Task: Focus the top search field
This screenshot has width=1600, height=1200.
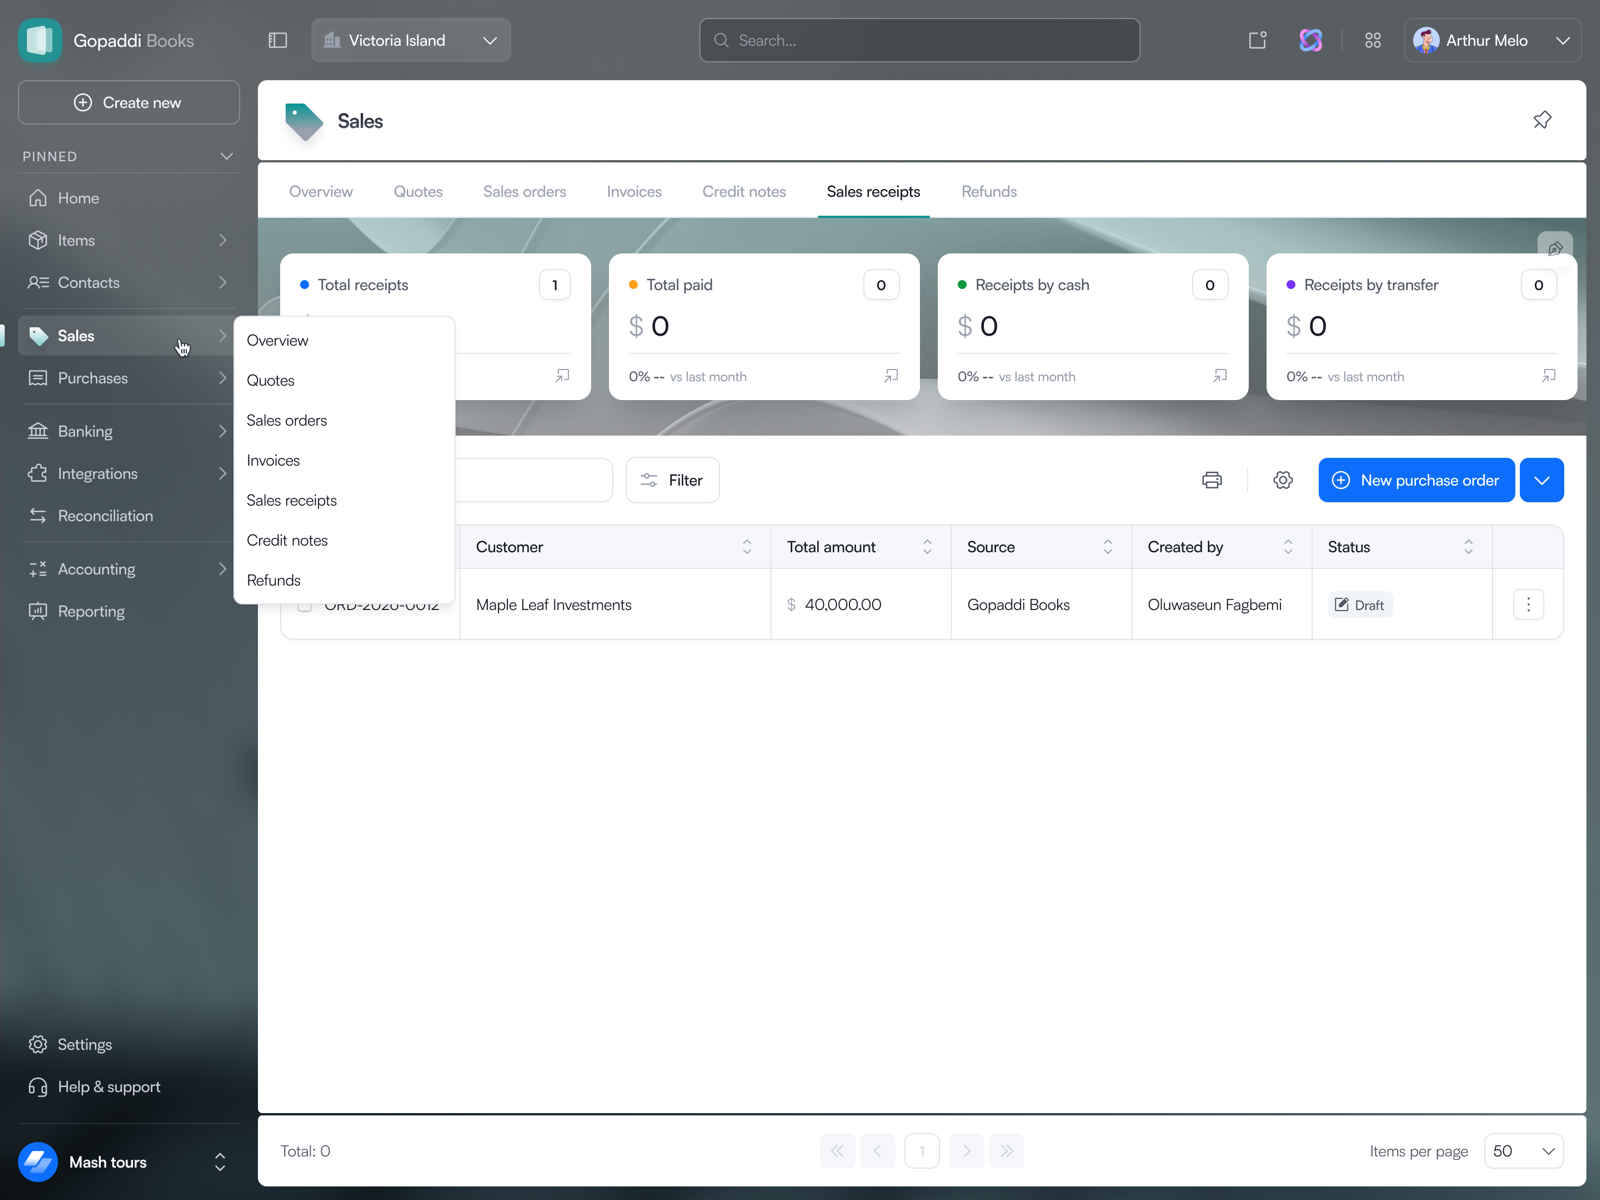Action: (x=919, y=40)
